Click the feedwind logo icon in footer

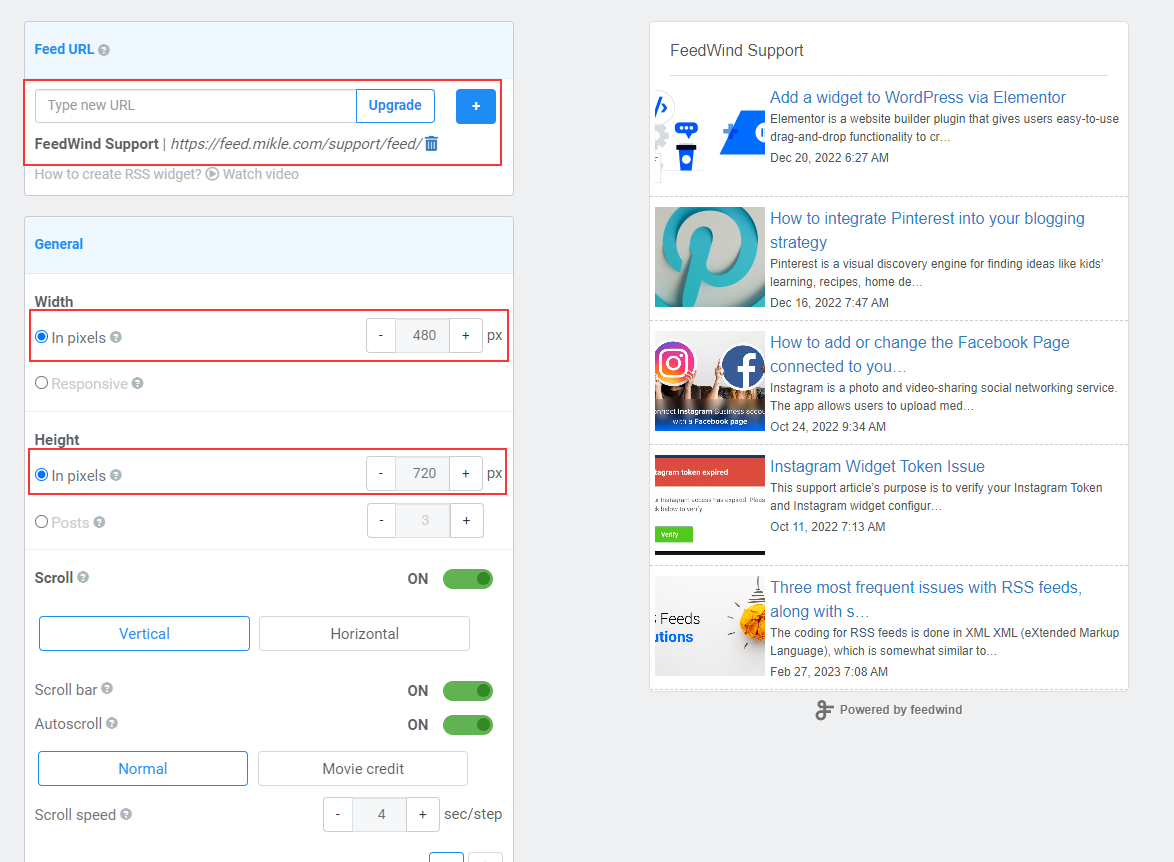coord(824,710)
